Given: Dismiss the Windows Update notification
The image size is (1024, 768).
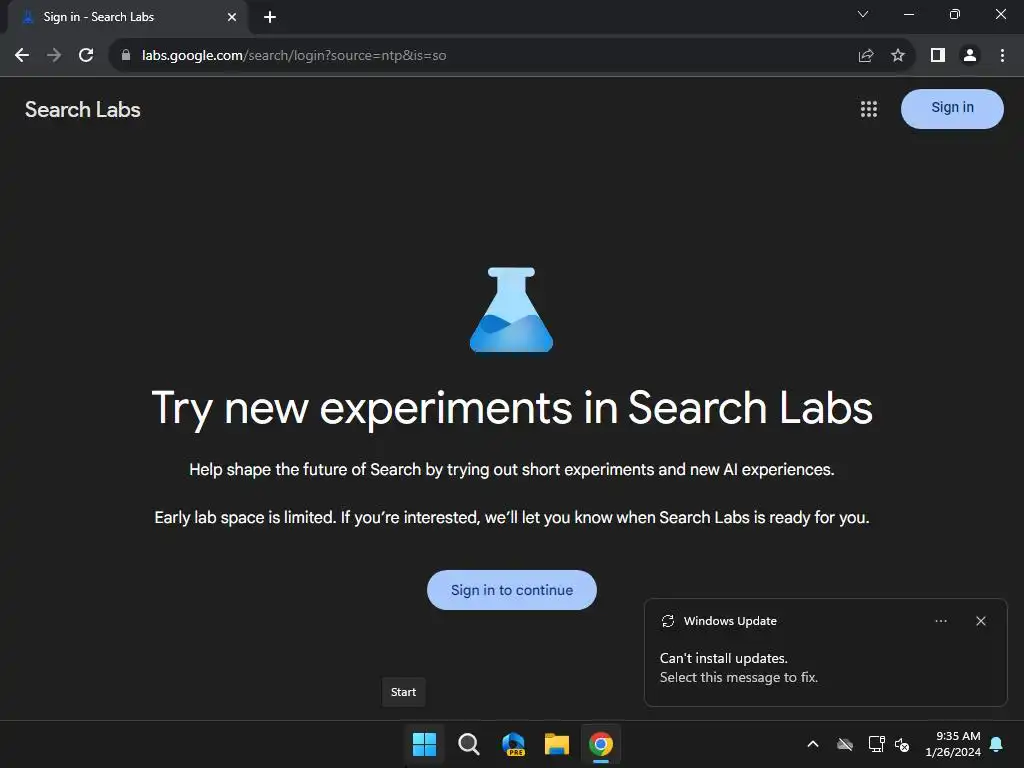Looking at the screenshot, I should click(x=981, y=621).
